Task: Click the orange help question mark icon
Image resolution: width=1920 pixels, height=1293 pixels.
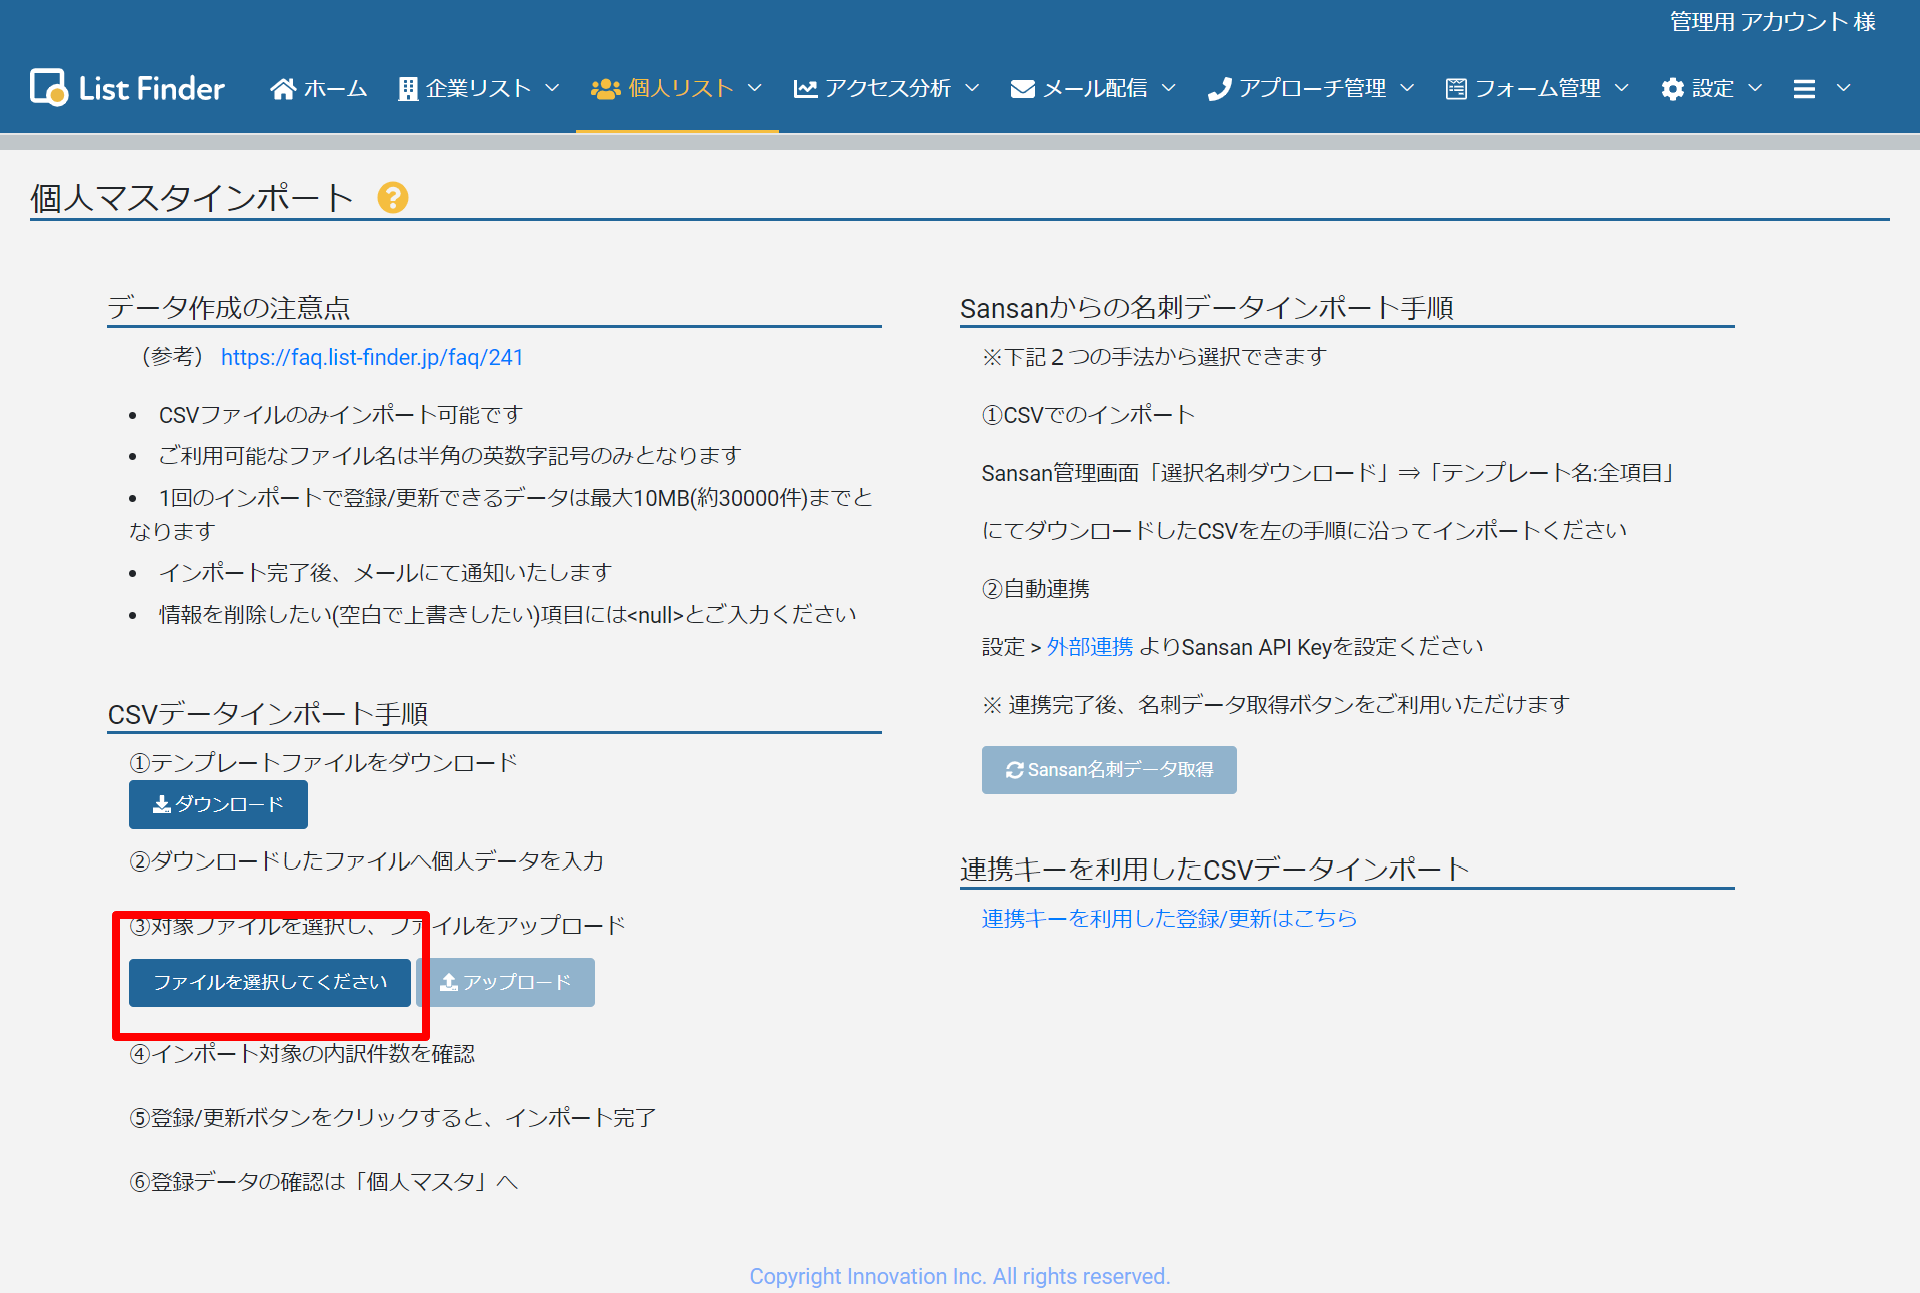Action: [392, 198]
